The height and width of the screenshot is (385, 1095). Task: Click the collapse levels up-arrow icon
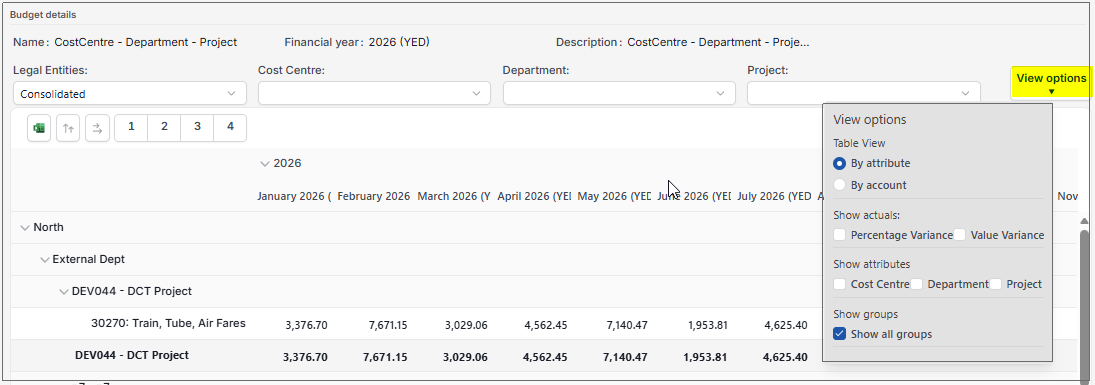(x=68, y=128)
